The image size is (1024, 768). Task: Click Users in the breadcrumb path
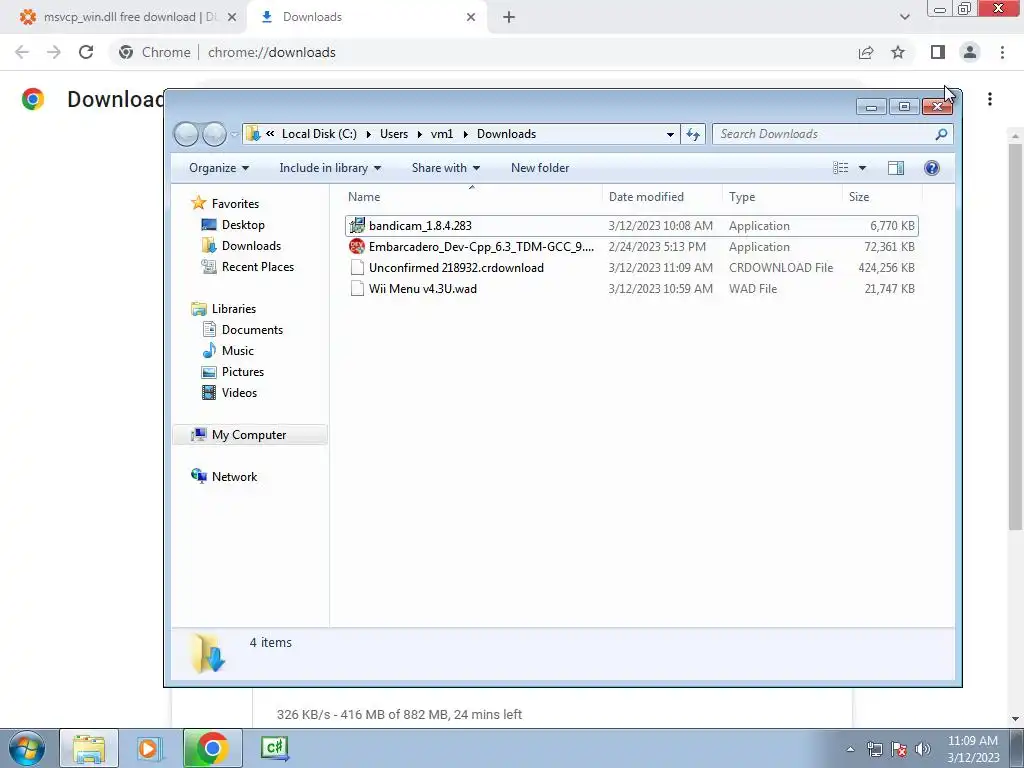tap(394, 134)
